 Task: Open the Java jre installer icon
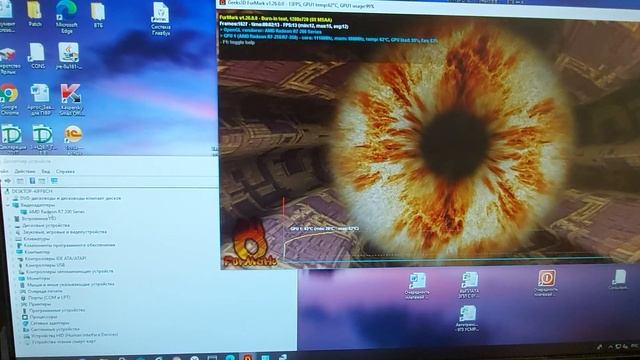(x=68, y=56)
